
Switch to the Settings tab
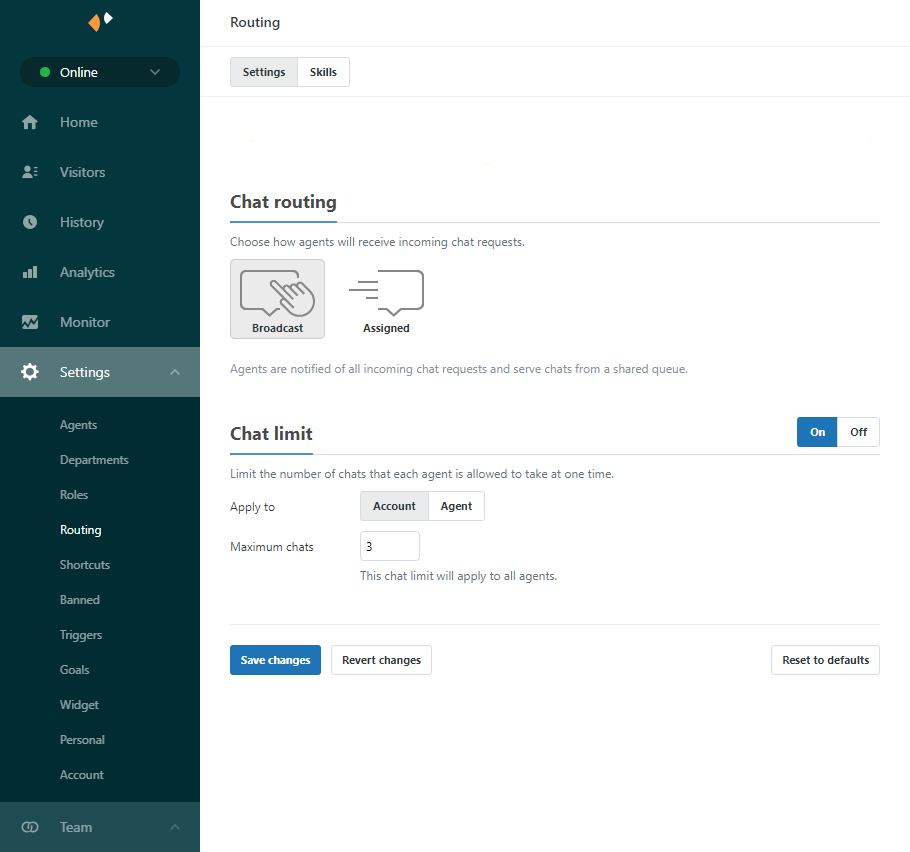point(264,72)
